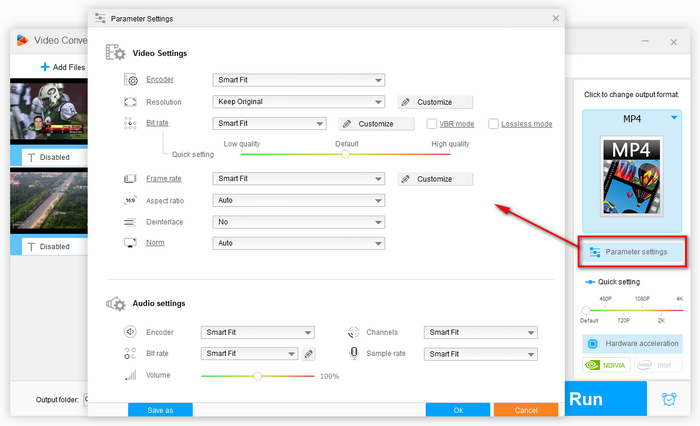
Task: Open the audio Bit rate dropdown
Action: click(x=249, y=354)
